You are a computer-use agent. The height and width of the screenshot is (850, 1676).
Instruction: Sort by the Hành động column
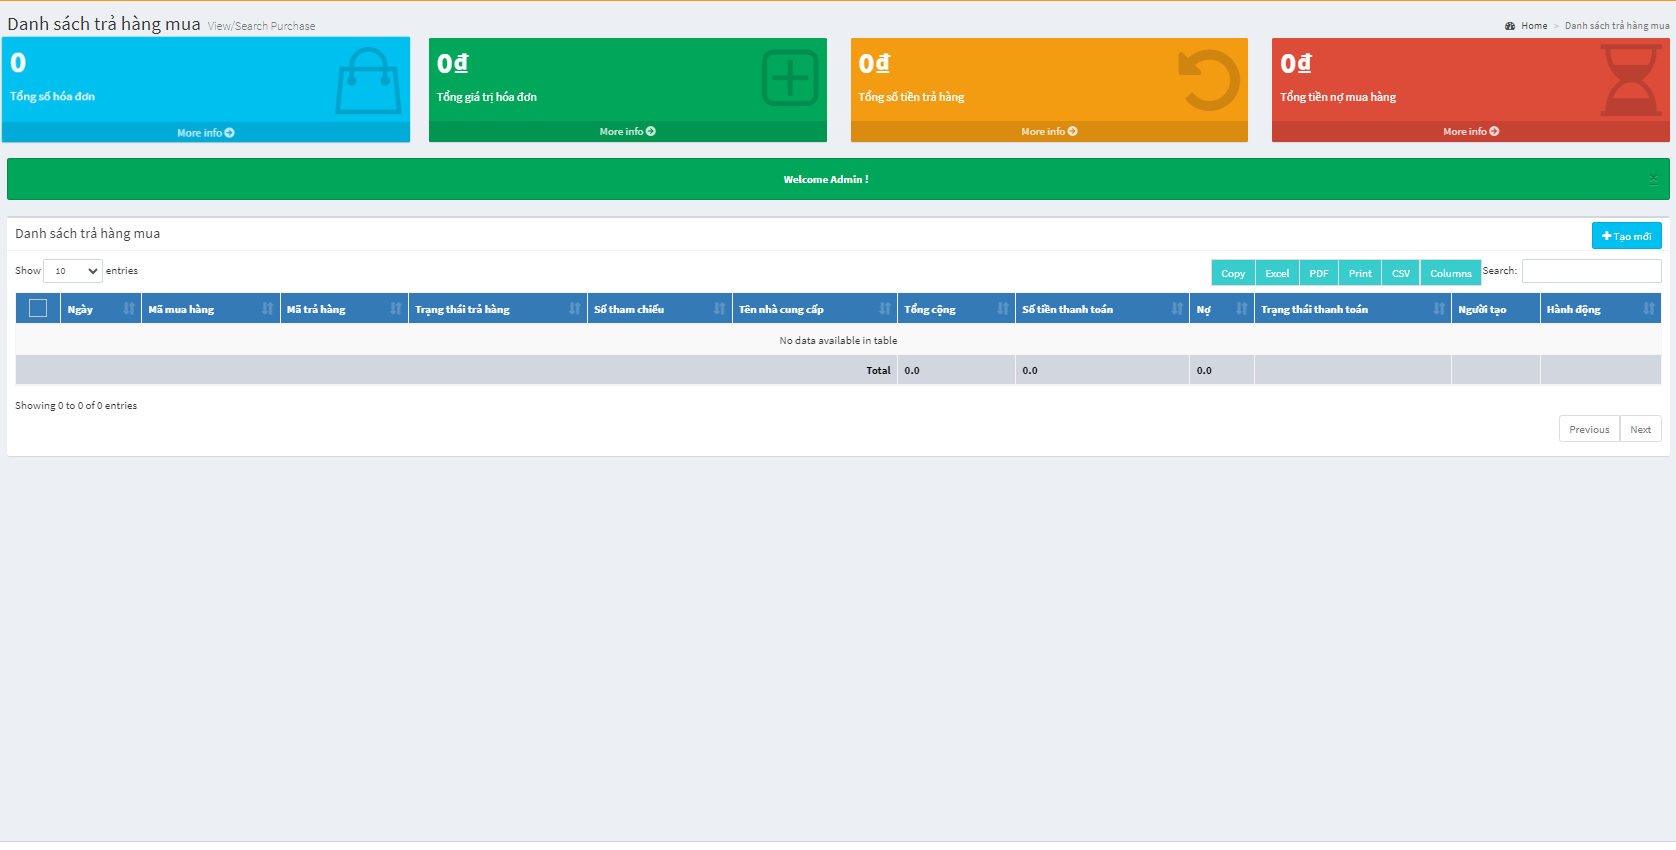pyautogui.click(x=1601, y=309)
